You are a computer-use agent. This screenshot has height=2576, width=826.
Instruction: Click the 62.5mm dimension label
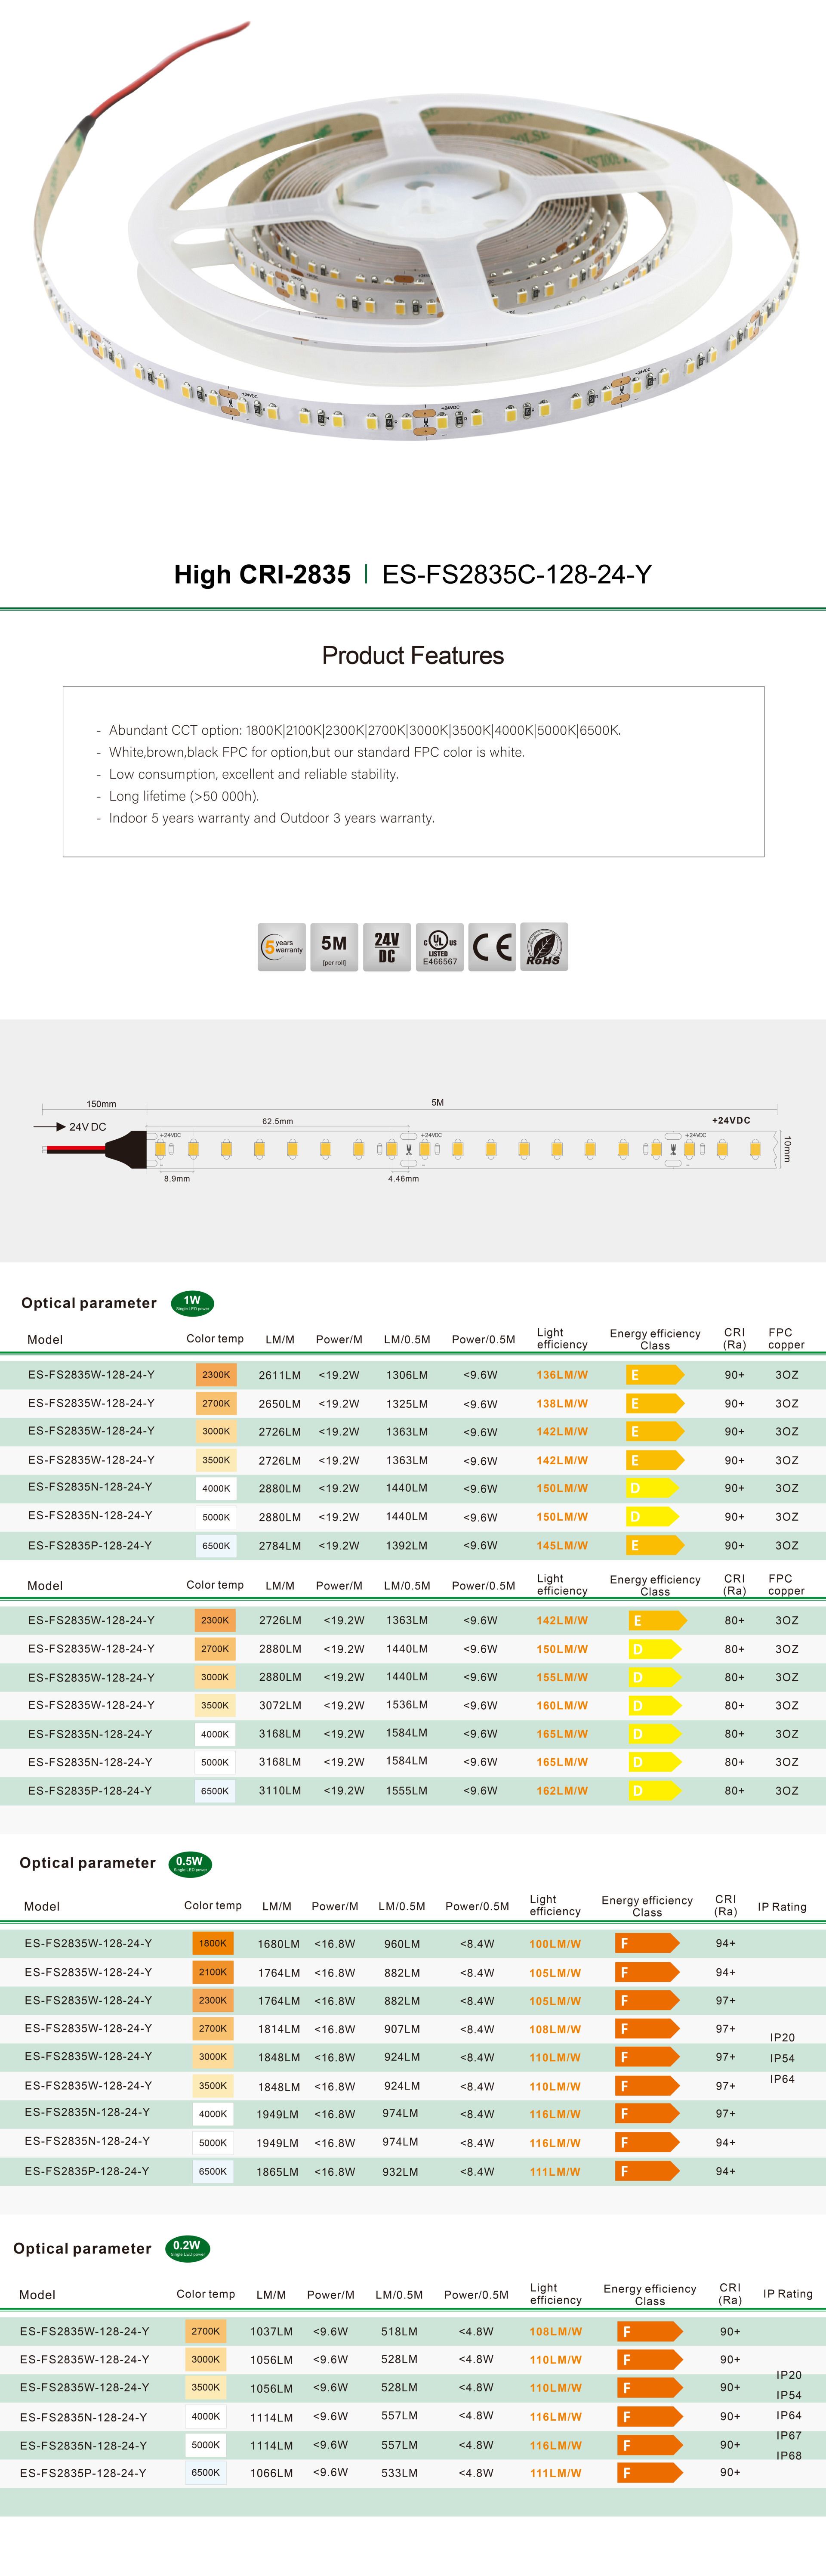click(278, 1121)
